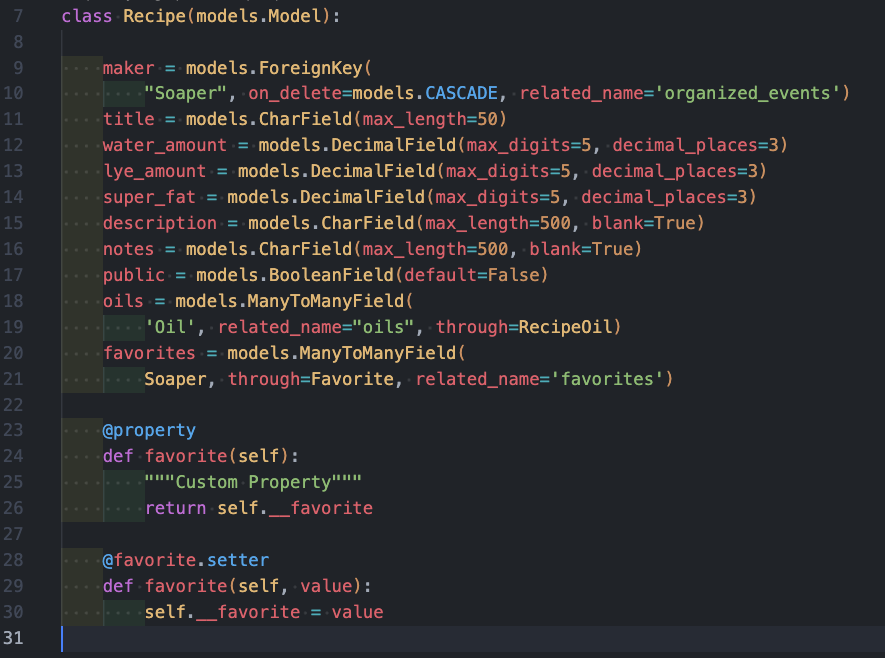
Task: Click the 'Custom Property' docstring
Action: pos(253,482)
